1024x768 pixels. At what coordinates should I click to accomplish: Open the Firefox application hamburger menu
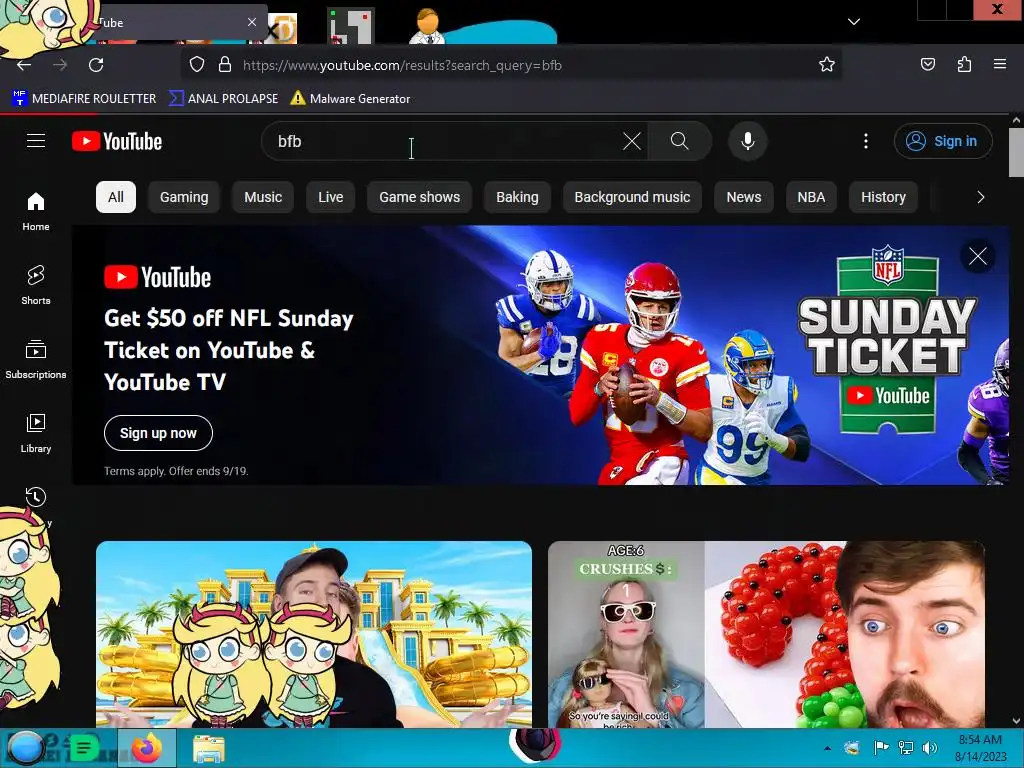[1000, 65]
